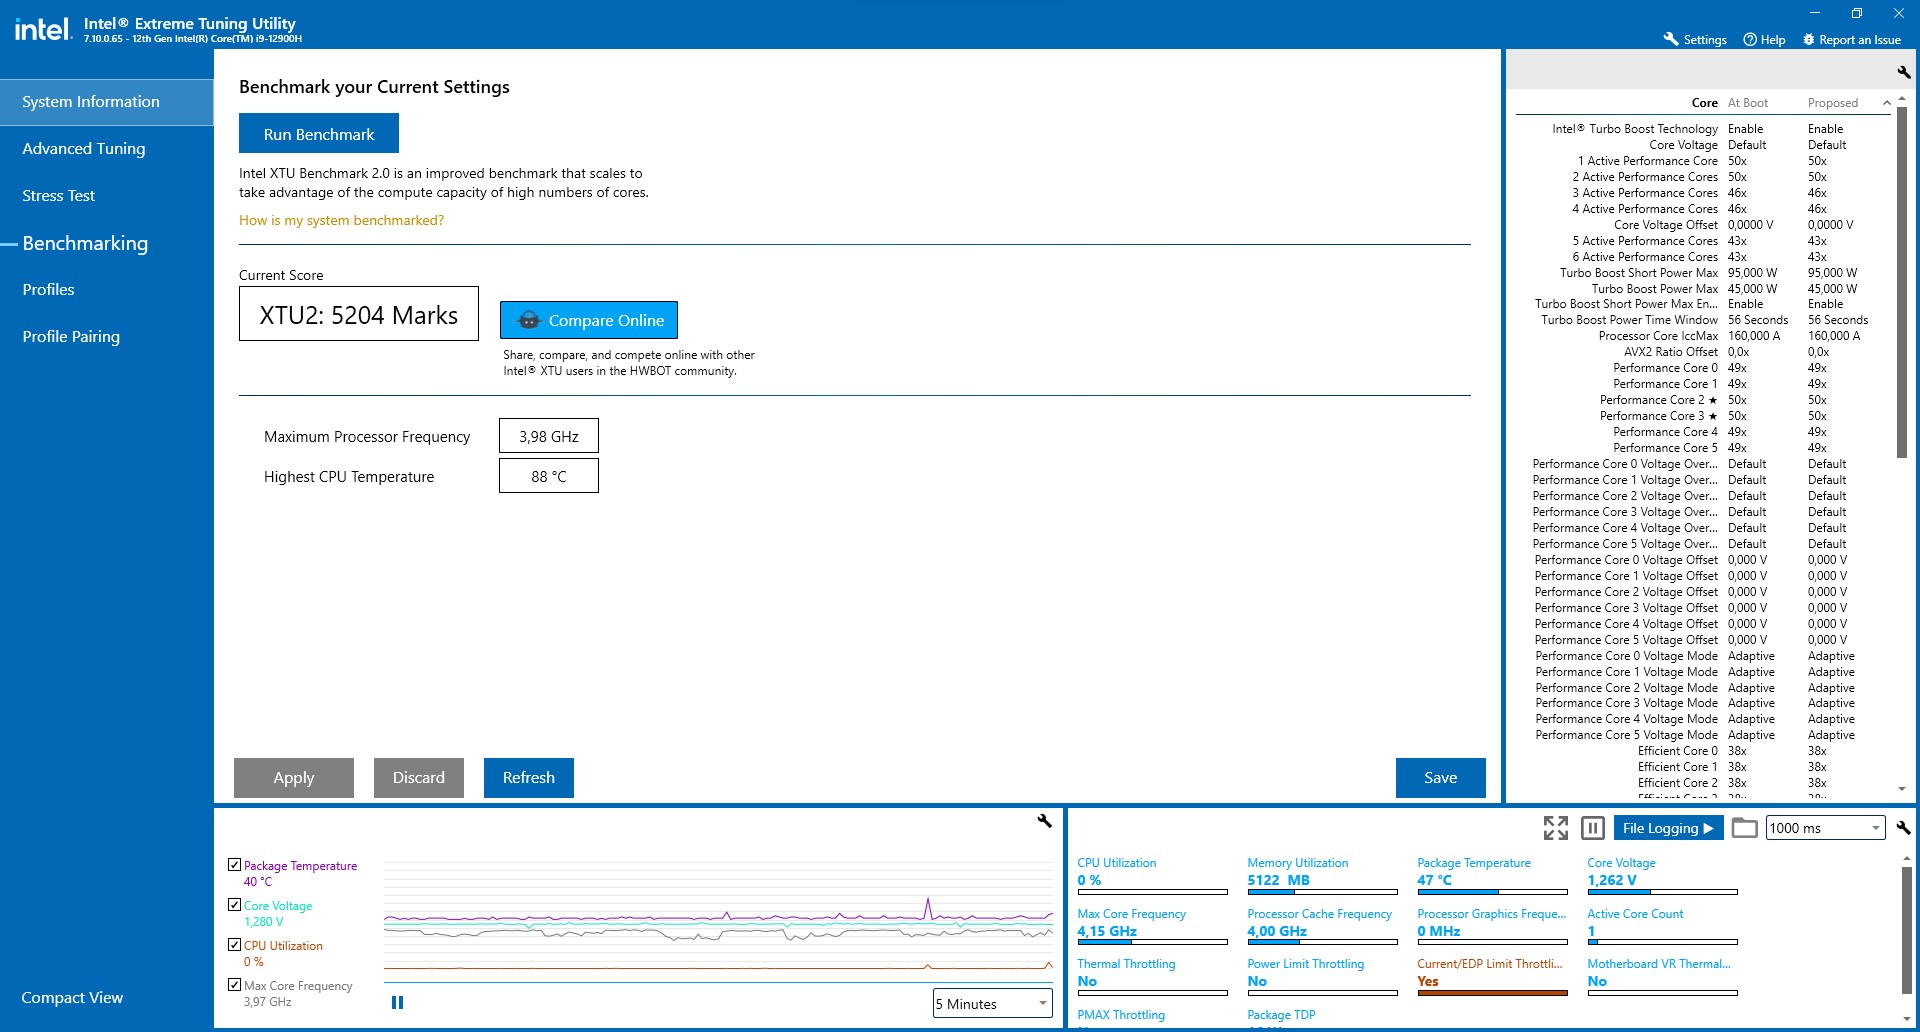Expand monitor panel with the fullscreen arrows icon
1920x1032 pixels.
pyautogui.click(x=1555, y=827)
